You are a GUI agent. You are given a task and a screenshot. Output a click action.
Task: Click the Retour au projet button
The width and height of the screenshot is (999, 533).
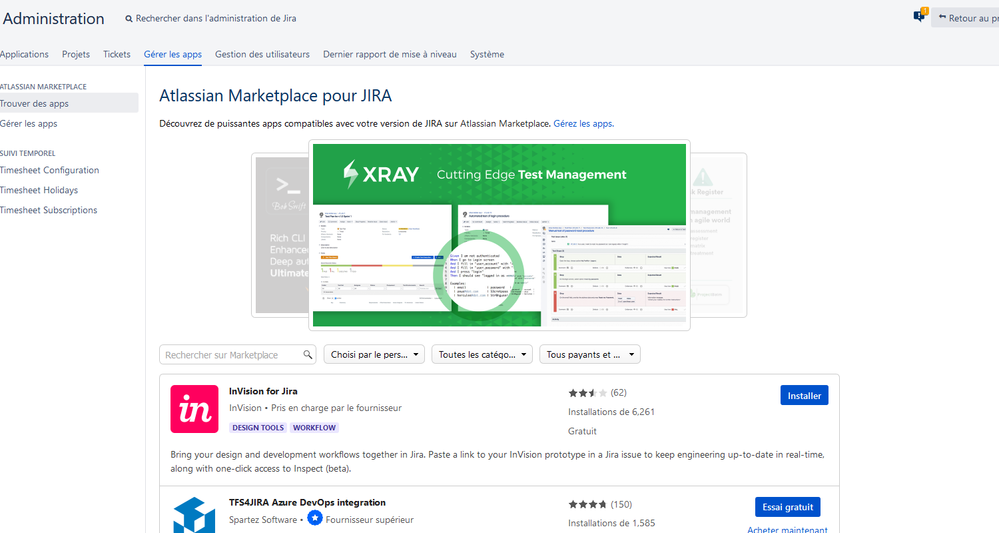[x=966, y=18]
